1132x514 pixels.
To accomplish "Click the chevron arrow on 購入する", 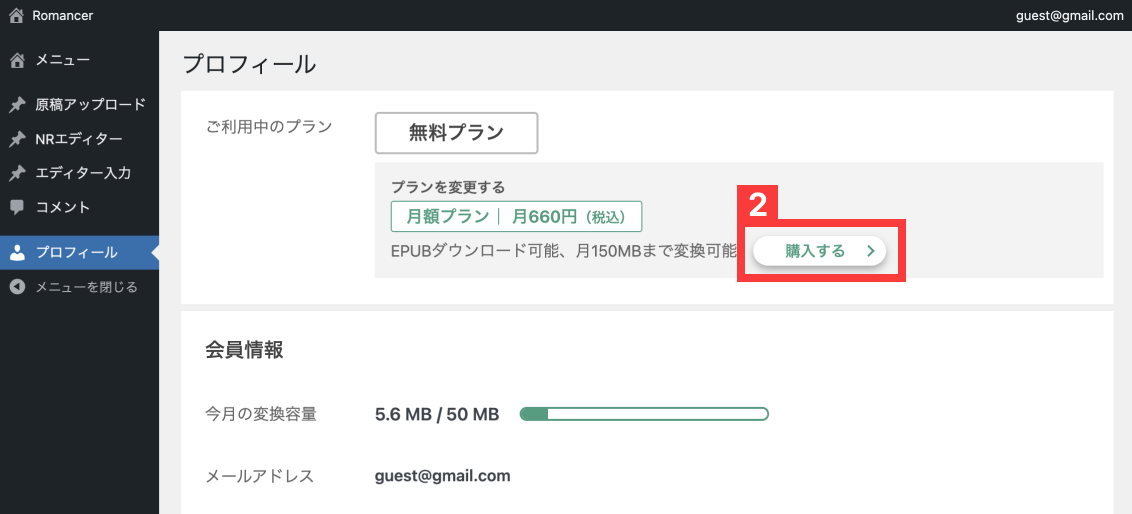I will tap(871, 251).
